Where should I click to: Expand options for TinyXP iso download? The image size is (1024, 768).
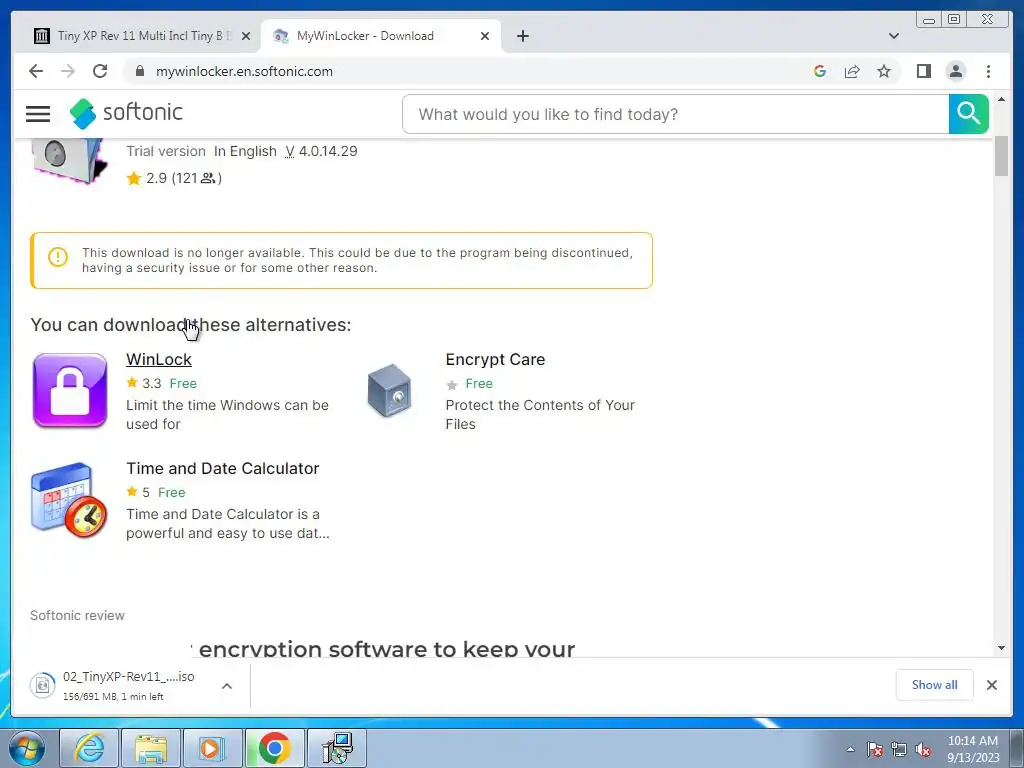pyautogui.click(x=227, y=686)
